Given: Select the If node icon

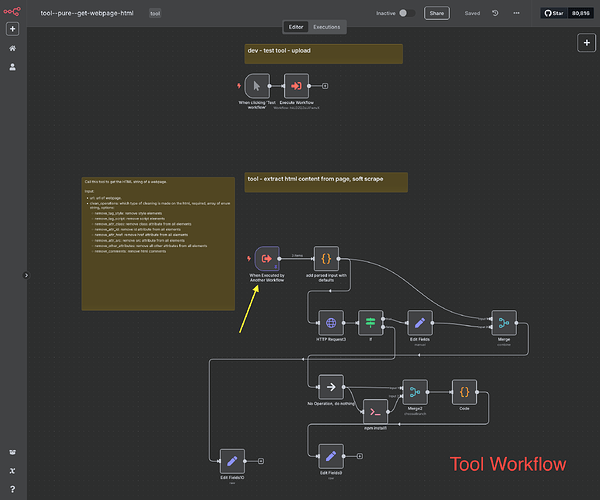Looking at the screenshot, I should click(x=371, y=322).
